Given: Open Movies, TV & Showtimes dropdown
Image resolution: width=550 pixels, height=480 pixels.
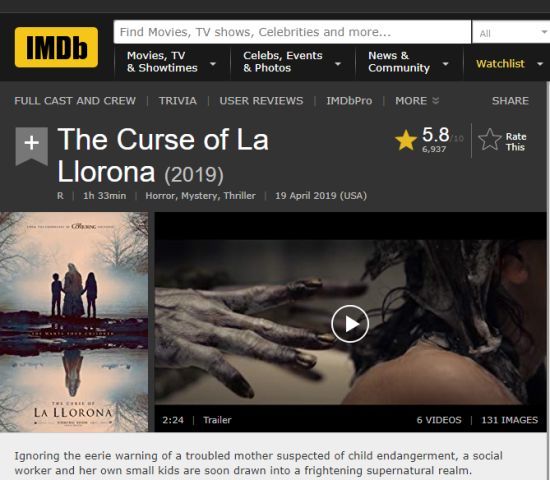Looking at the screenshot, I should click(x=171, y=62).
